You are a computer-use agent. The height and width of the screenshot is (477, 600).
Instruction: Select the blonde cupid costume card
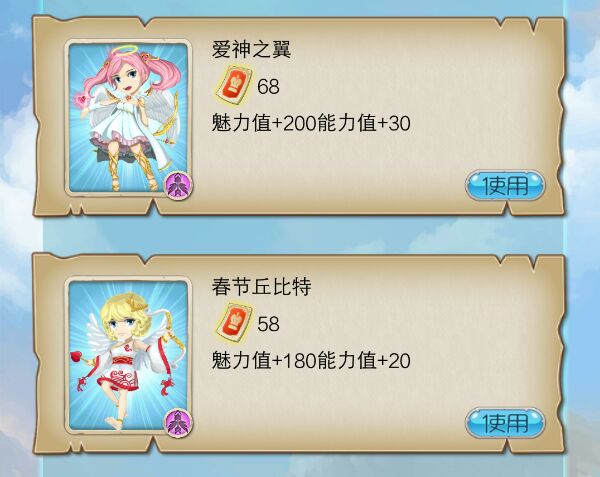[128, 355]
